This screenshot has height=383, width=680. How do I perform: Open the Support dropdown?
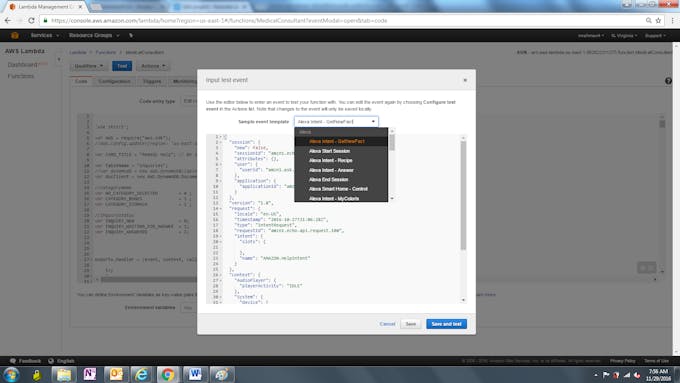(655, 36)
